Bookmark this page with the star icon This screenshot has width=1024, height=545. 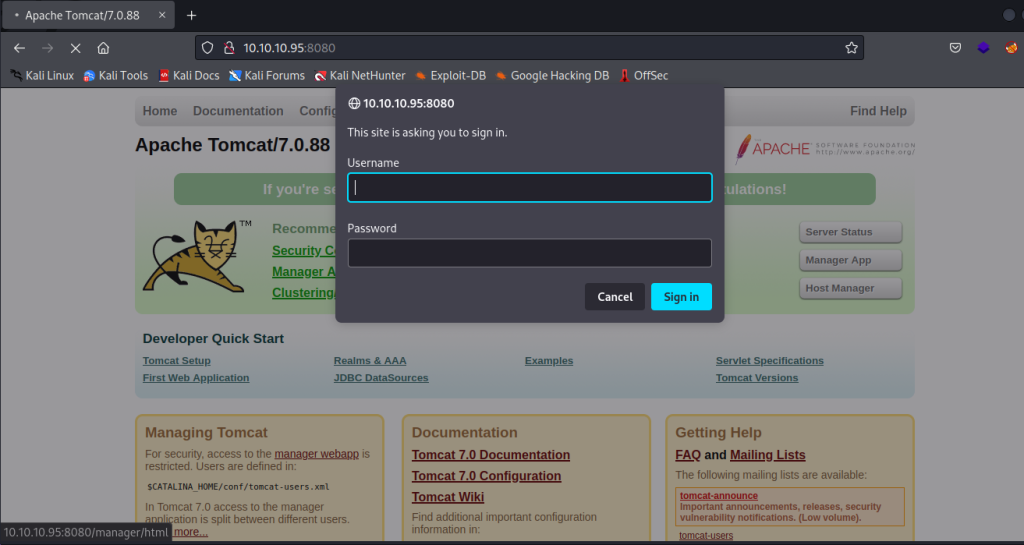[x=851, y=48]
